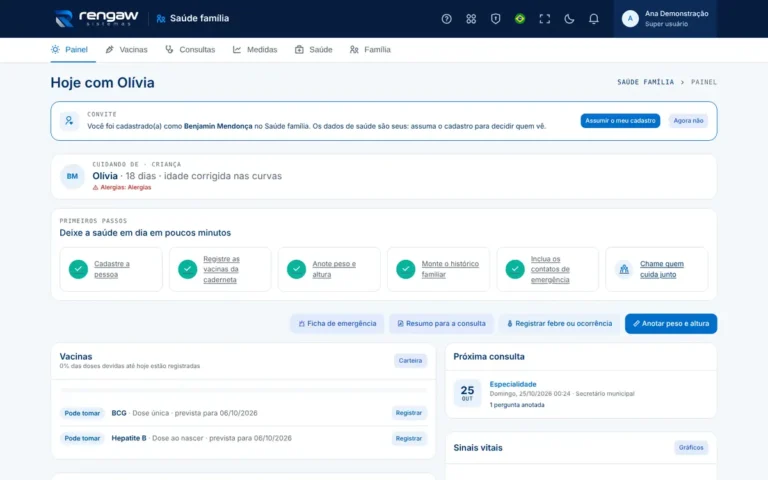Open Chame quem cuida junto step link
Viewport: 768px width, 480px height.
click(x=662, y=269)
